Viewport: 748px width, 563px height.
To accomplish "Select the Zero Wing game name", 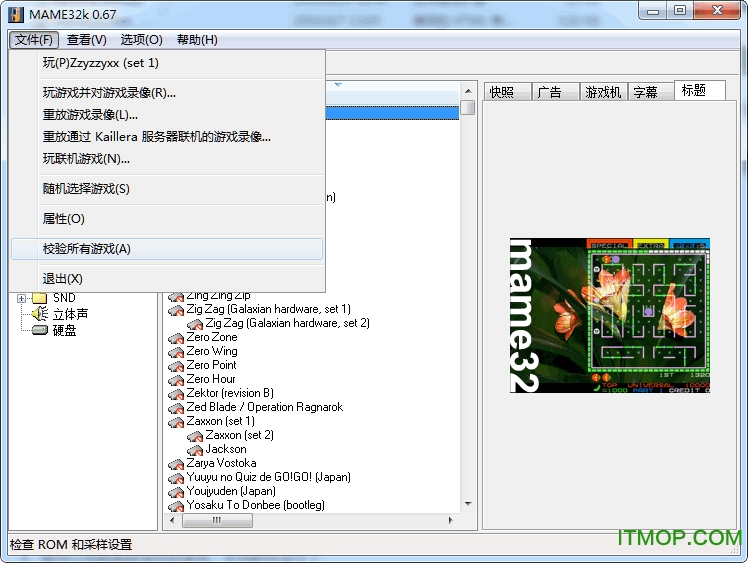I will [212, 351].
